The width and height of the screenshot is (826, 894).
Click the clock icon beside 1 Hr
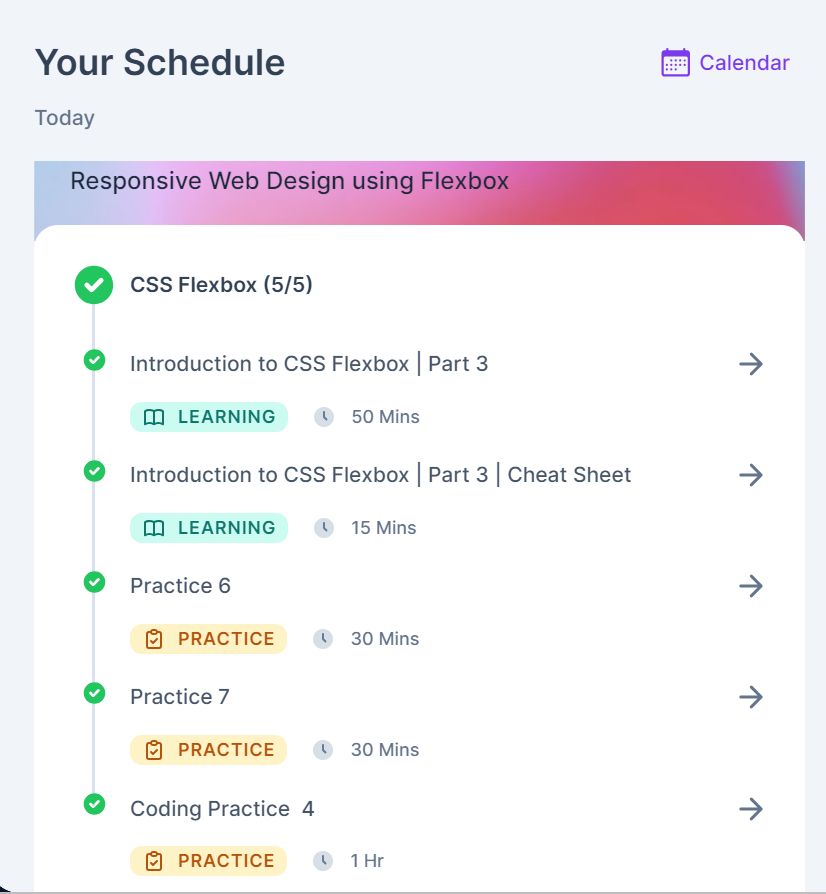324,861
